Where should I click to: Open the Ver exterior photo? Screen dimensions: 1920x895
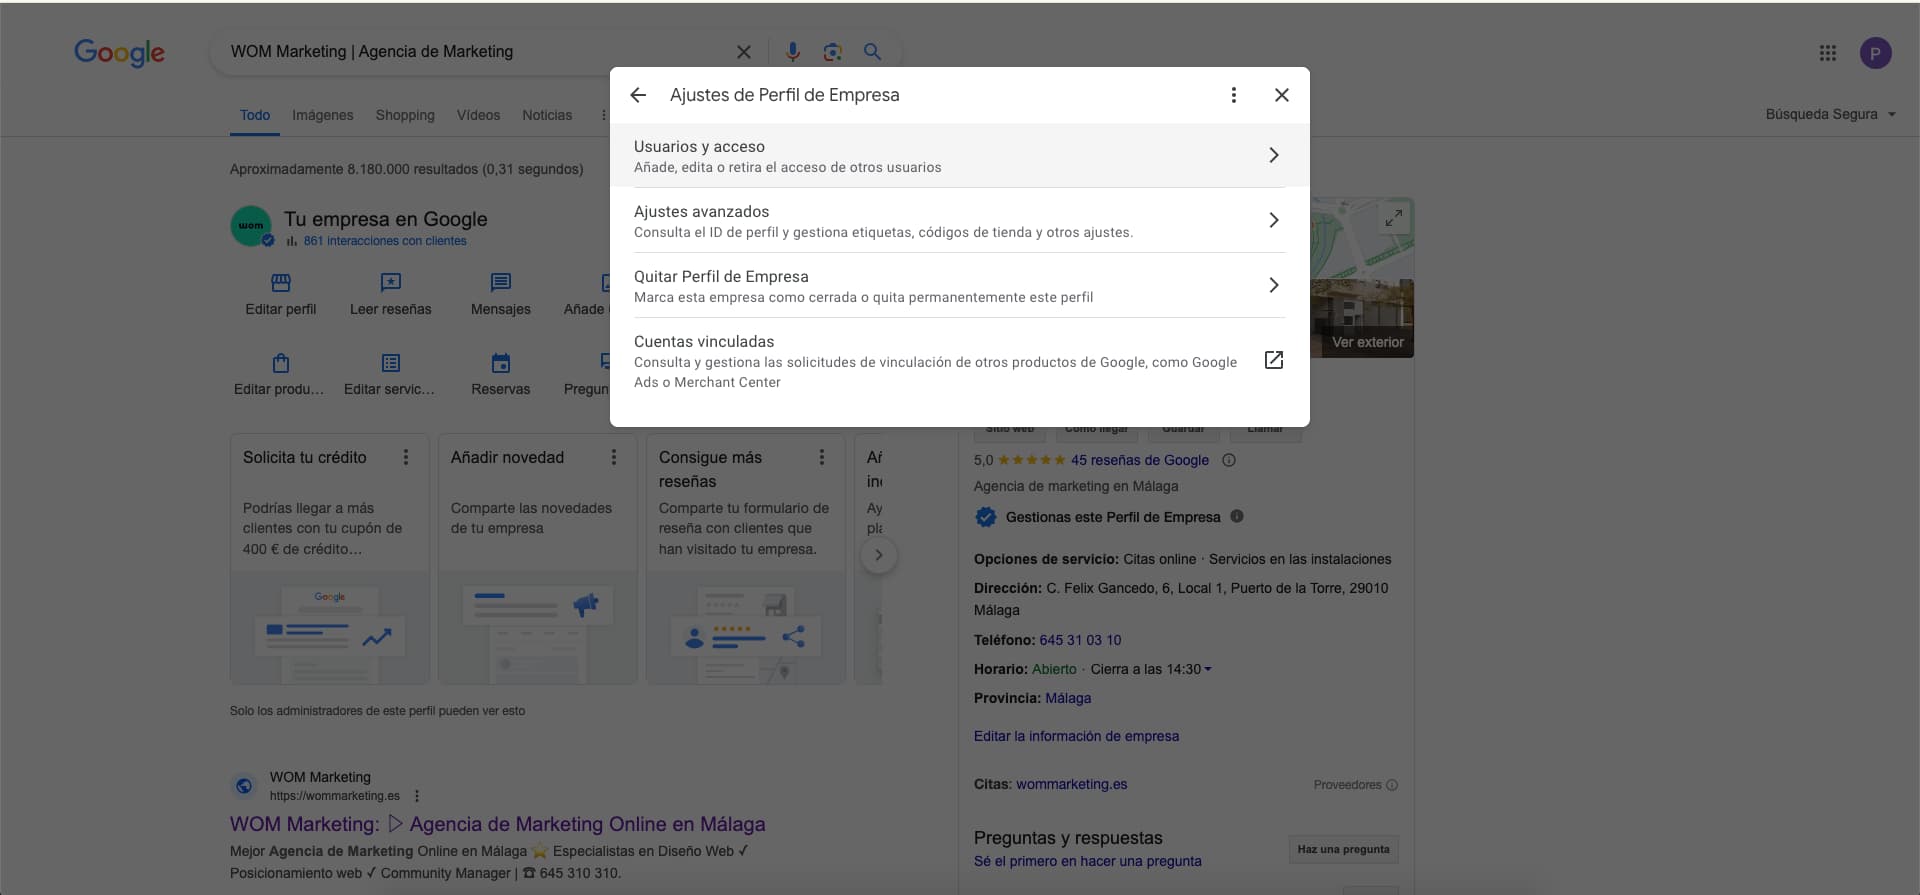click(1362, 318)
